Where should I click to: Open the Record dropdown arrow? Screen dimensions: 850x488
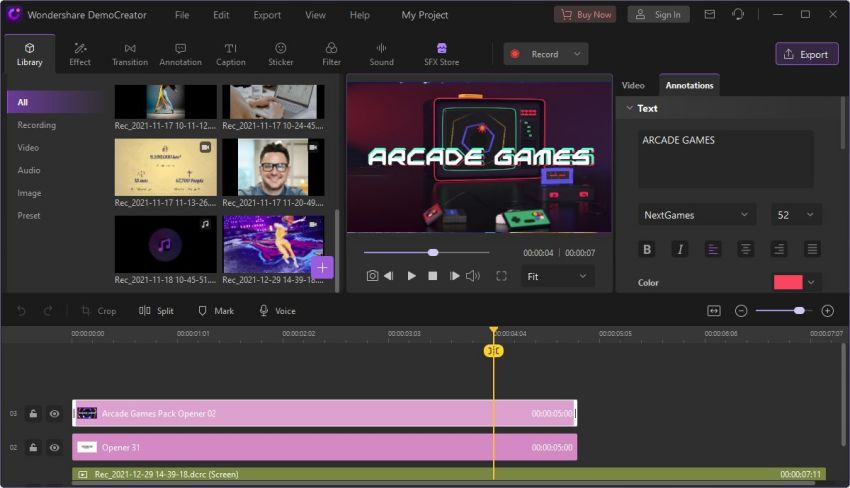[x=577, y=54]
